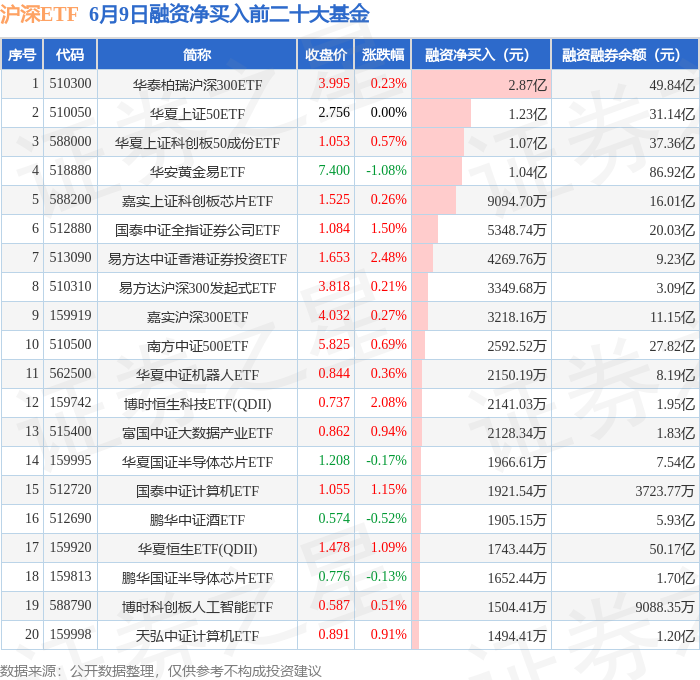Click the 6月9日融资净买入前二十大基金 heading
Screen dimensions: 700x680
229,14
